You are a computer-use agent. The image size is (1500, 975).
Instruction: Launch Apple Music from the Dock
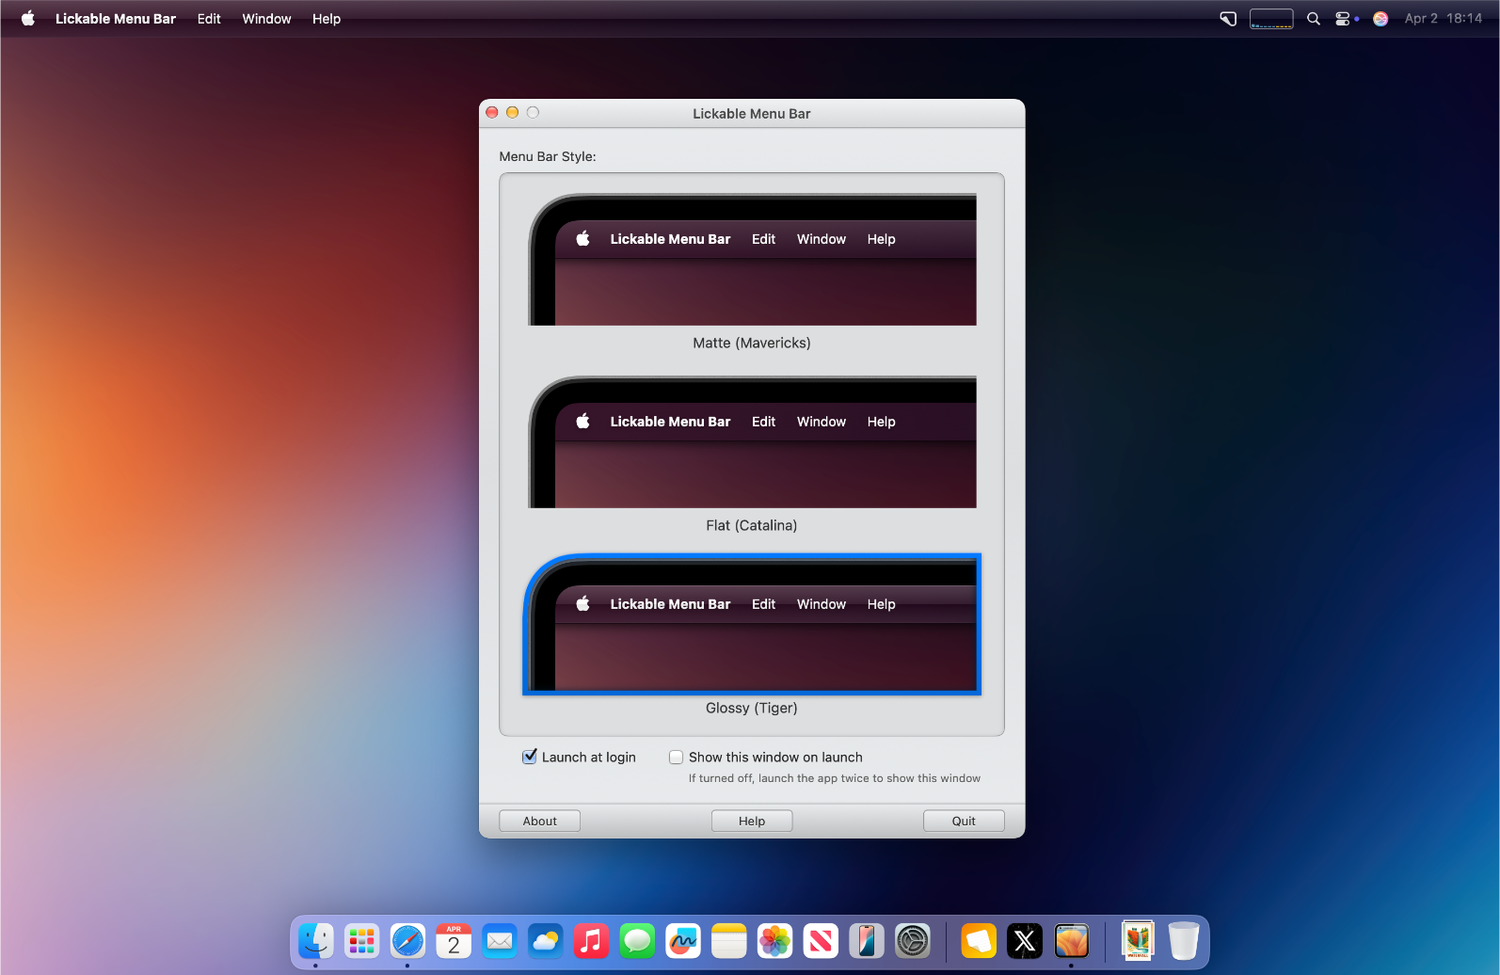(x=591, y=941)
